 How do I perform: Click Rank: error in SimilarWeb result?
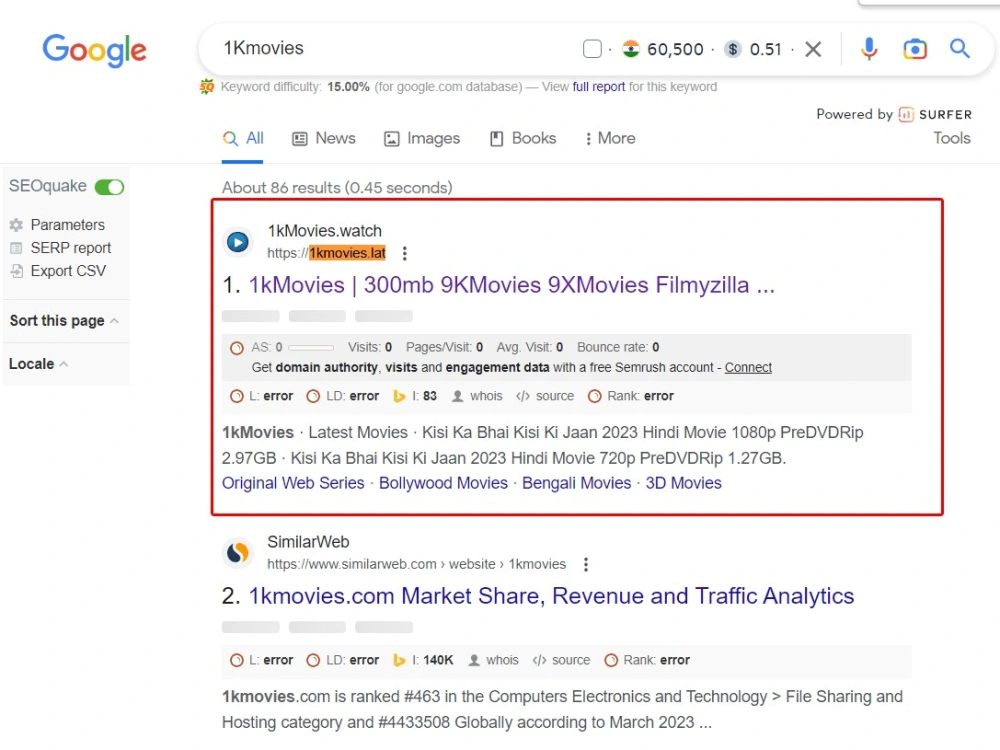647,661
